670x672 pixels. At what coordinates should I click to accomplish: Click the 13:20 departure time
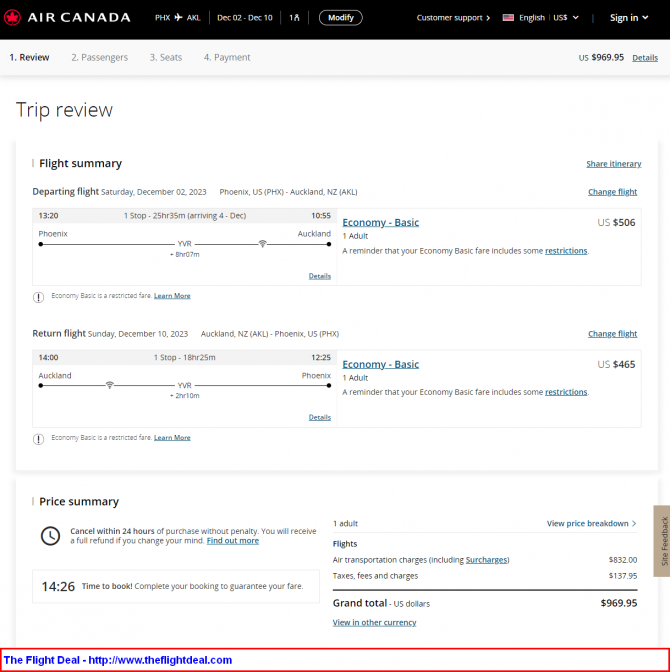(48, 216)
